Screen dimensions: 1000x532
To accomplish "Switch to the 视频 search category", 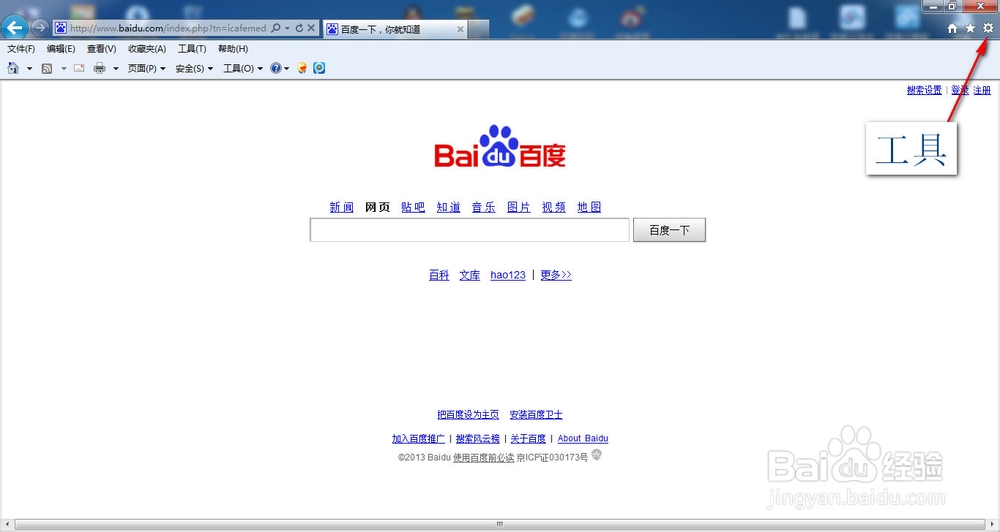I will pos(554,207).
